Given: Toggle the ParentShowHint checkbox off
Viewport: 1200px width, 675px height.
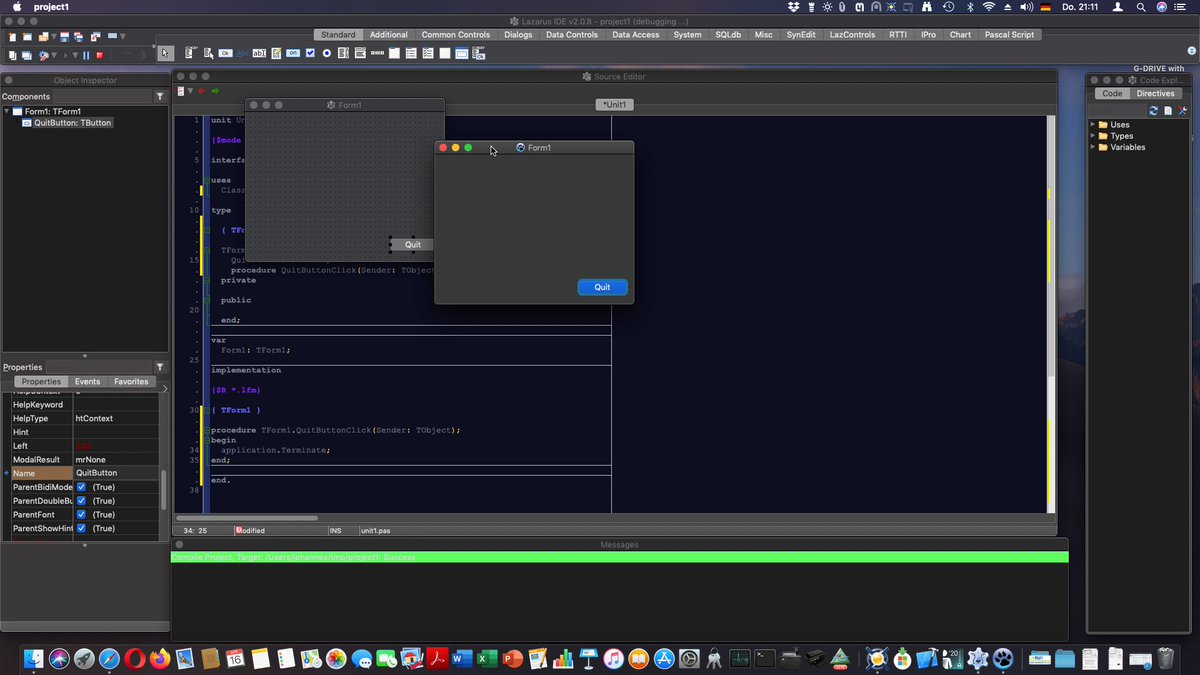Looking at the screenshot, I should click(80, 528).
